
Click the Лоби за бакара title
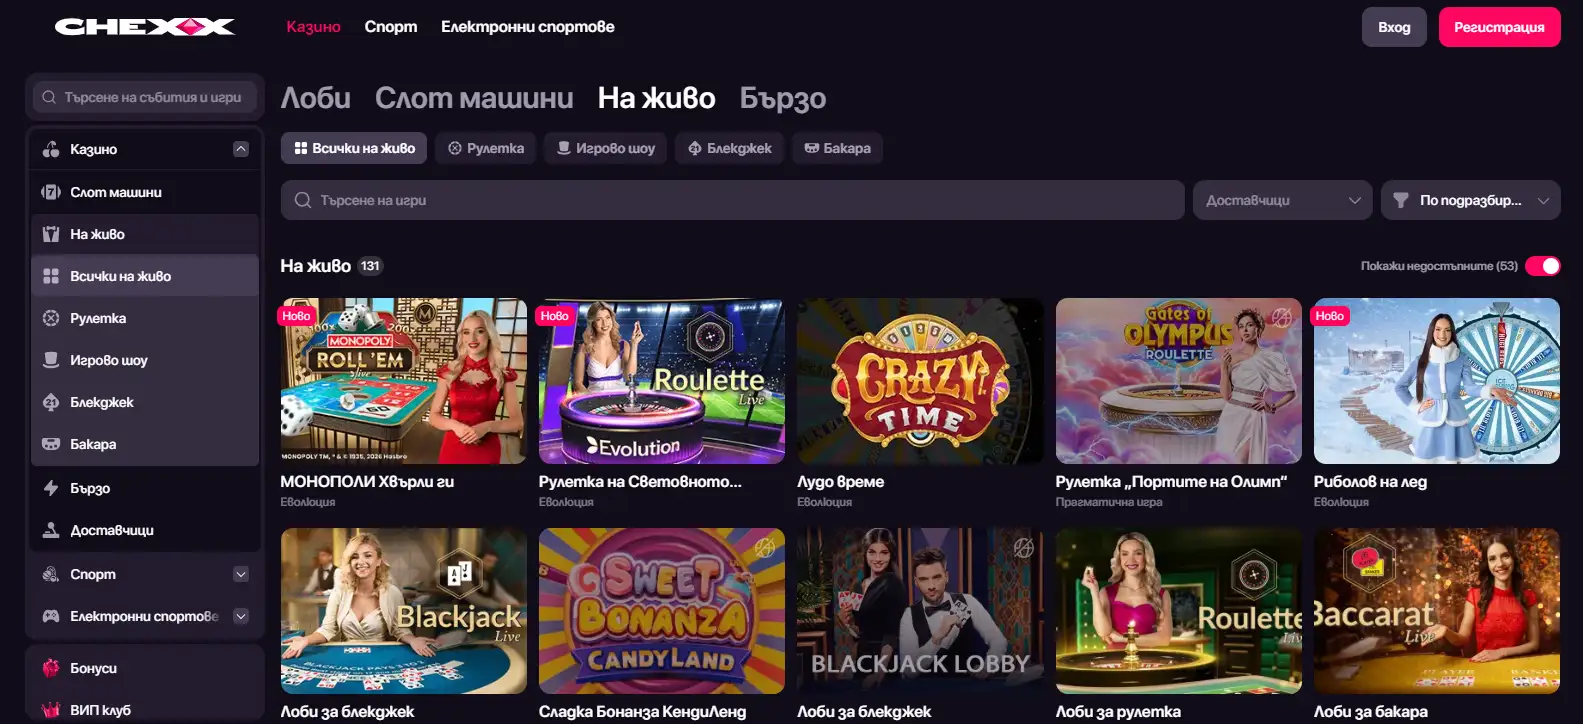[1371, 711]
